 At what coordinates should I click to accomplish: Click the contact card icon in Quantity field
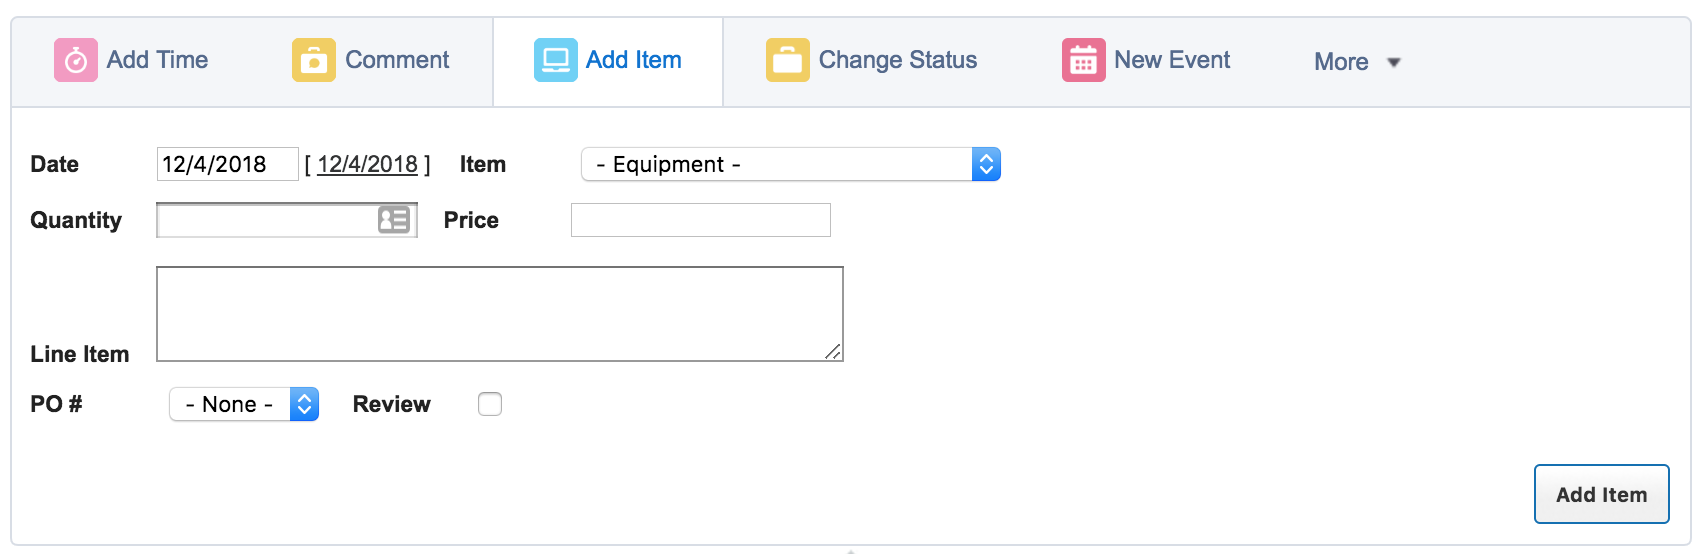[394, 220]
